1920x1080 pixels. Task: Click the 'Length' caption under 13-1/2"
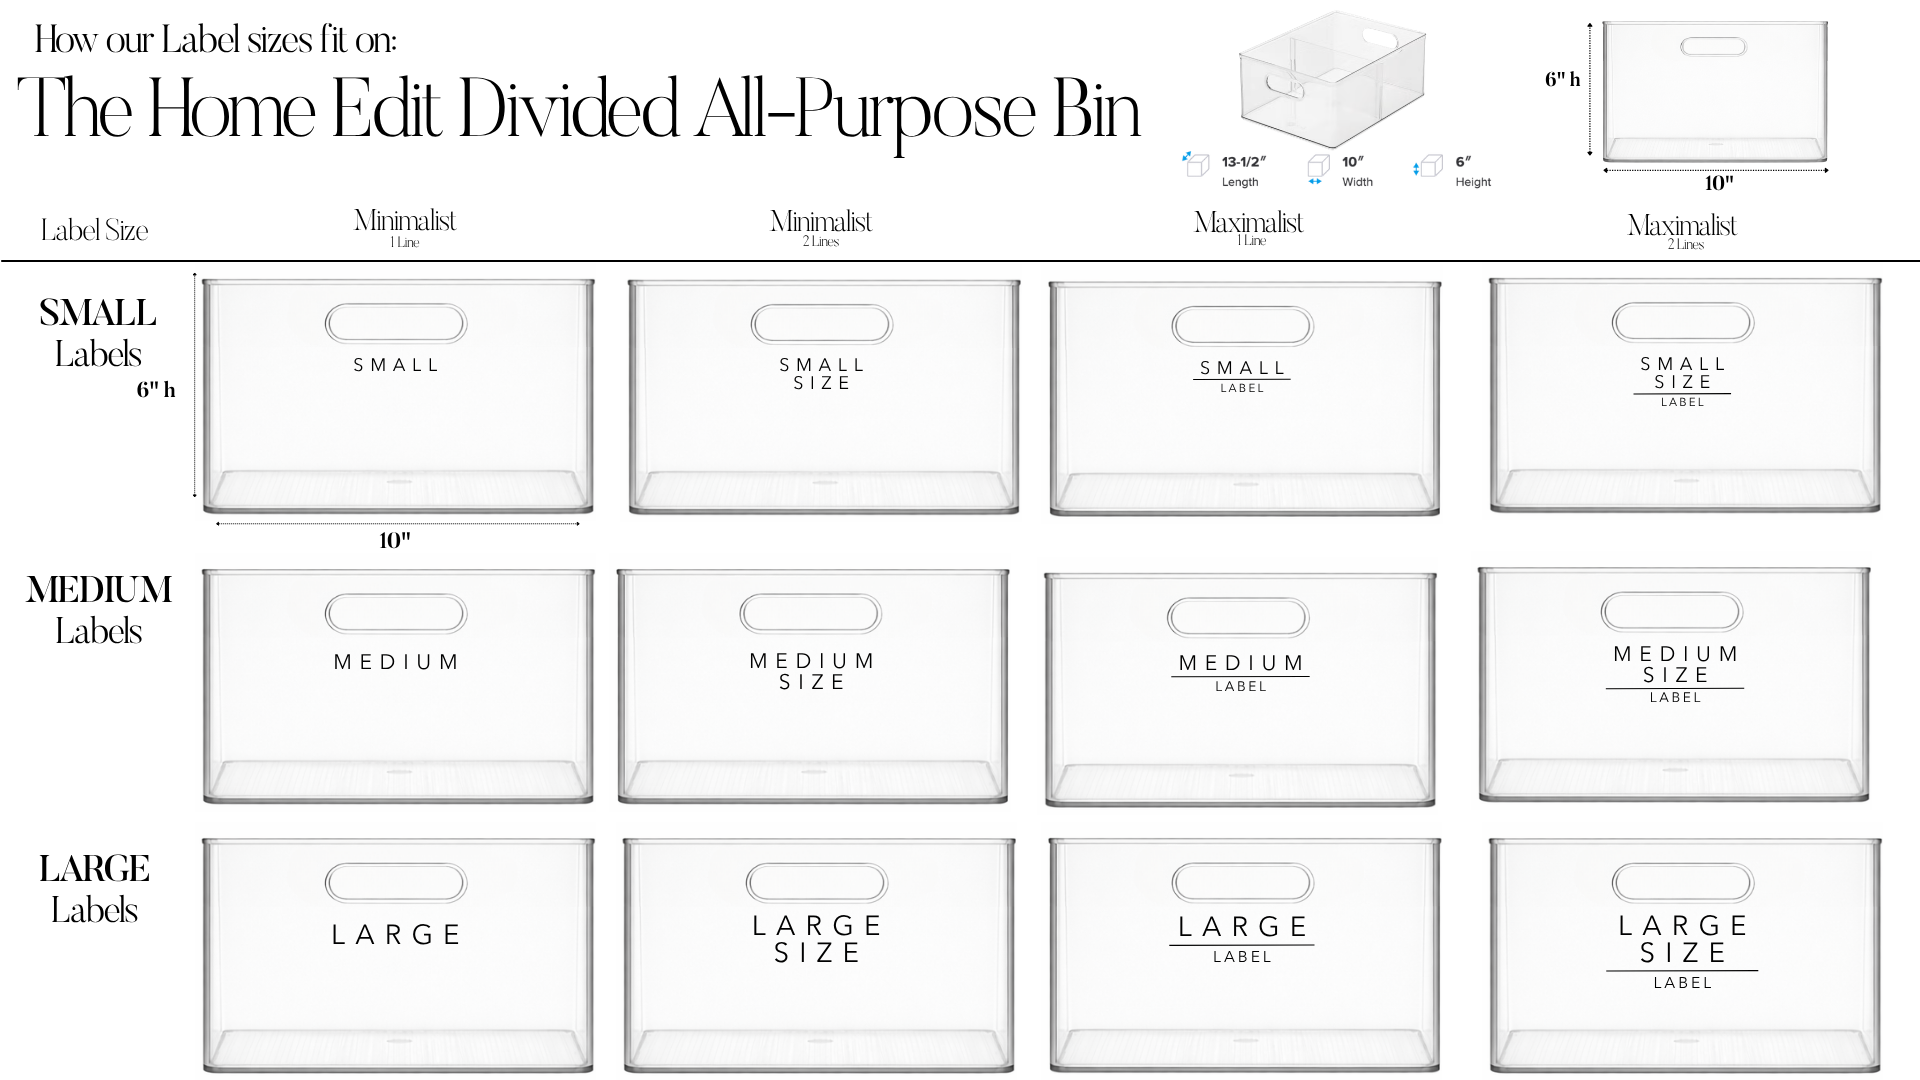pyautogui.click(x=1240, y=182)
